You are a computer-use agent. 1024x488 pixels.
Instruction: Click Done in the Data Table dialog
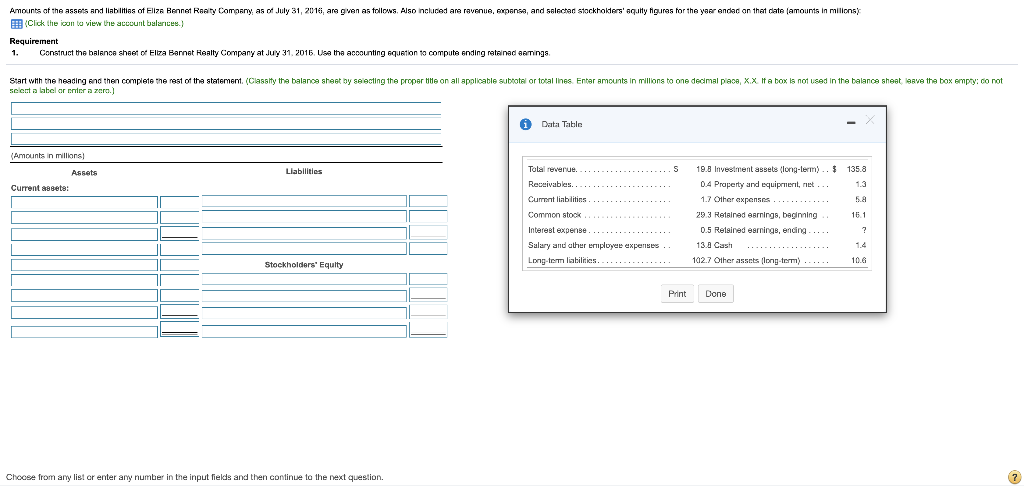coord(716,294)
